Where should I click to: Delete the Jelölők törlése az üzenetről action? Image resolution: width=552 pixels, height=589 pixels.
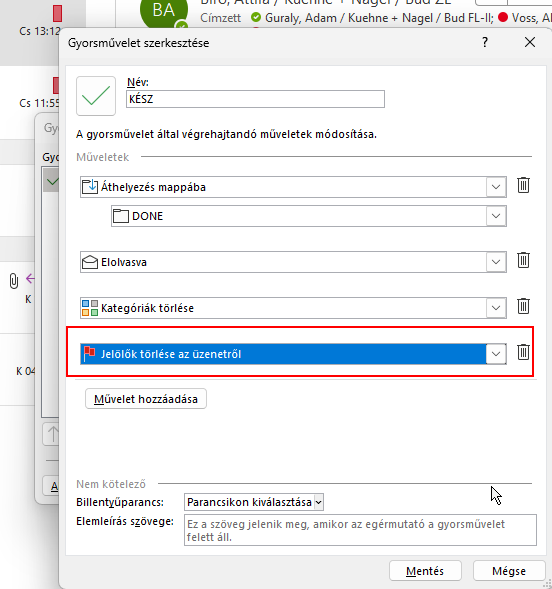click(523, 352)
